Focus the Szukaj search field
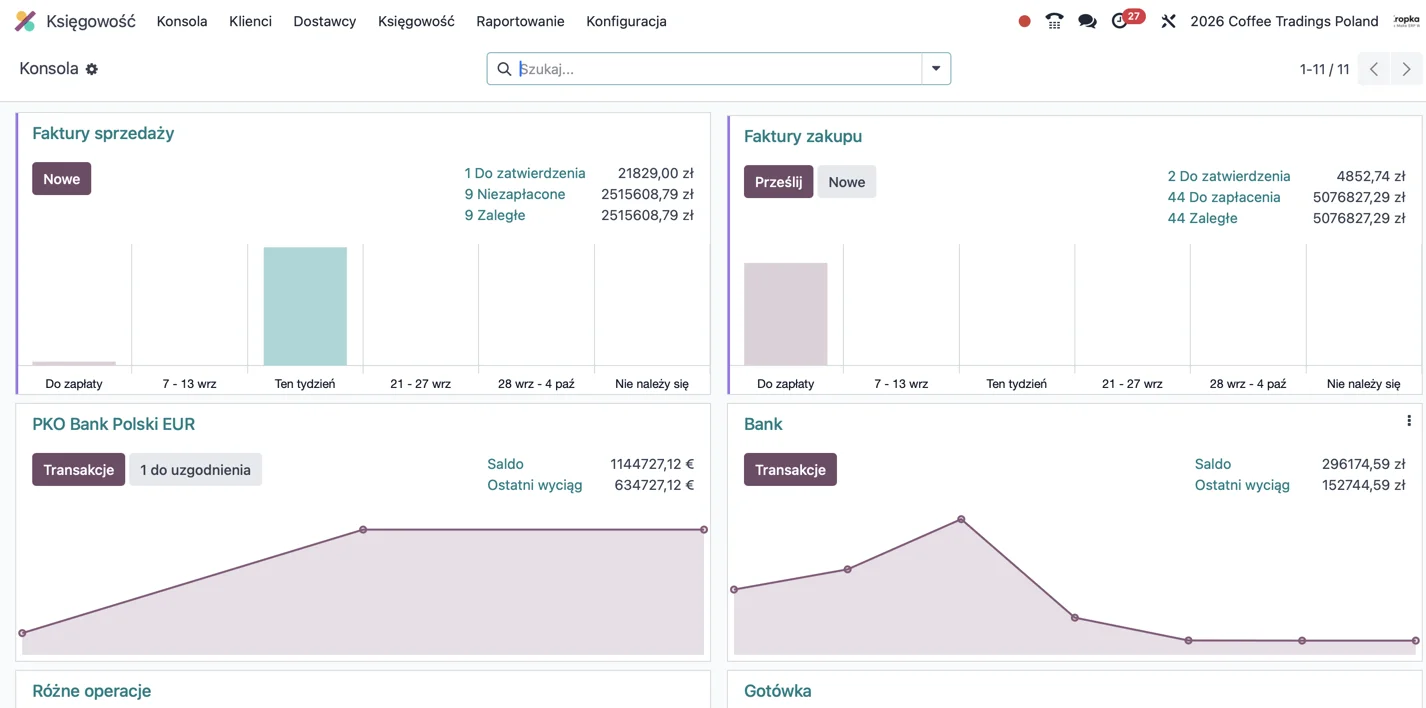This screenshot has height=708, width=1426. click(718, 69)
